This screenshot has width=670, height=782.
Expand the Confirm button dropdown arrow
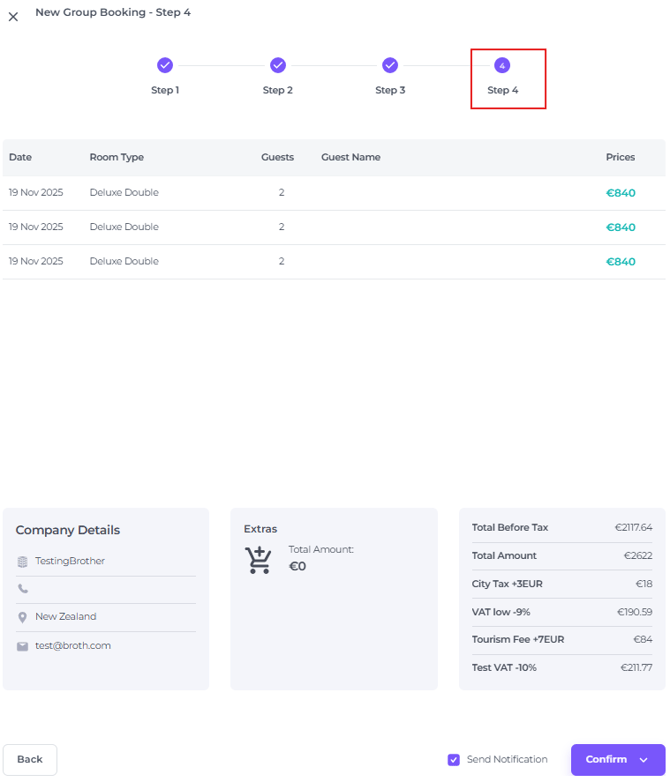click(644, 760)
